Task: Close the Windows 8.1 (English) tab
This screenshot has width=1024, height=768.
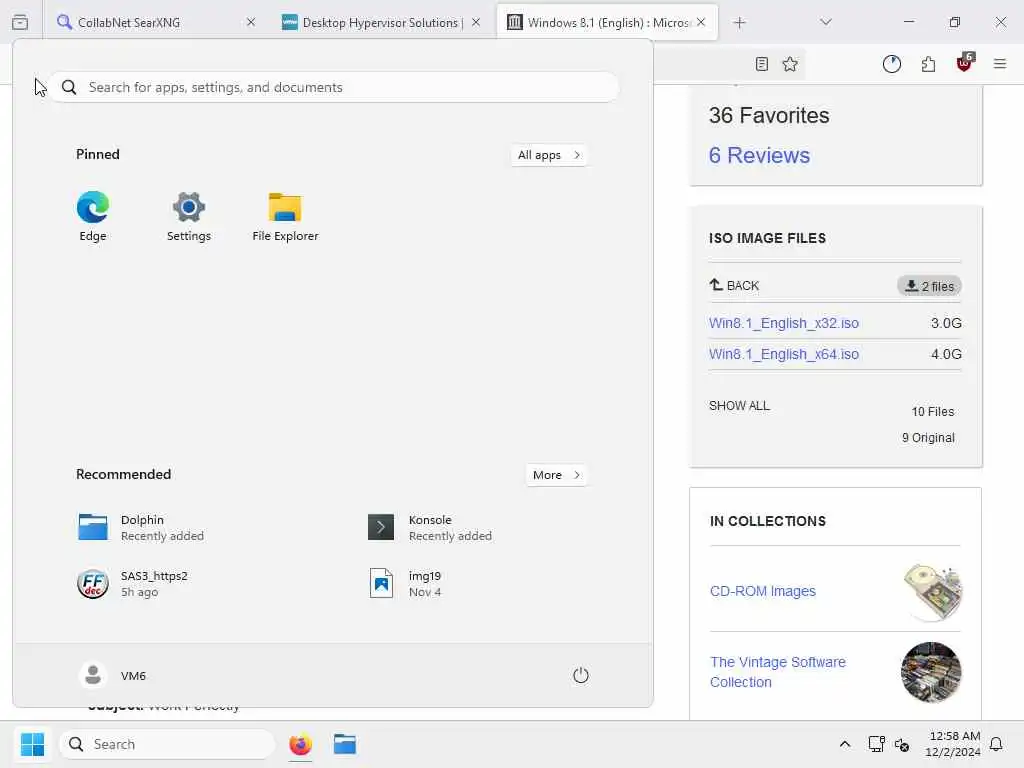Action: coord(701,22)
